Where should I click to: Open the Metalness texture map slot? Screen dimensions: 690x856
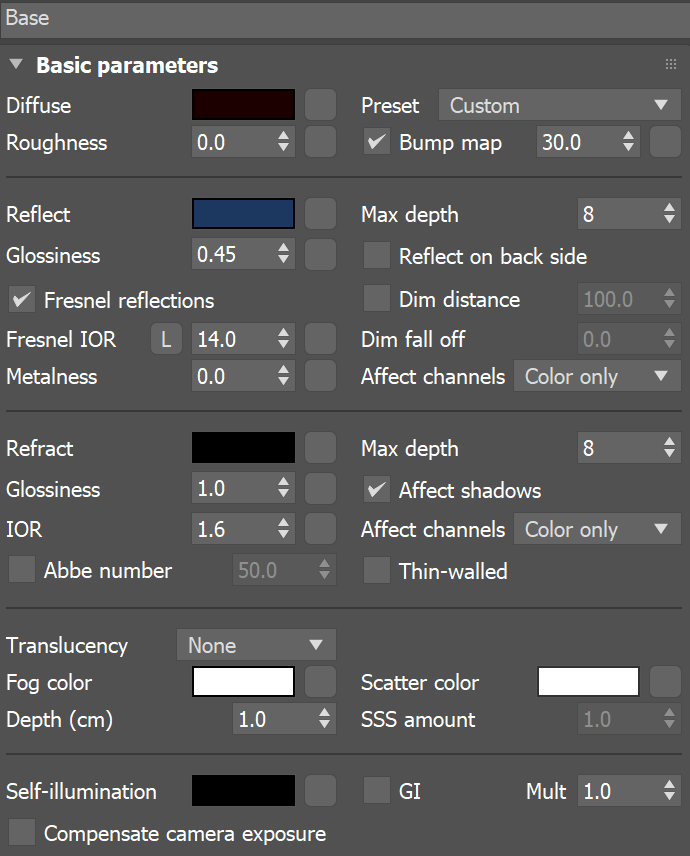coord(320,376)
